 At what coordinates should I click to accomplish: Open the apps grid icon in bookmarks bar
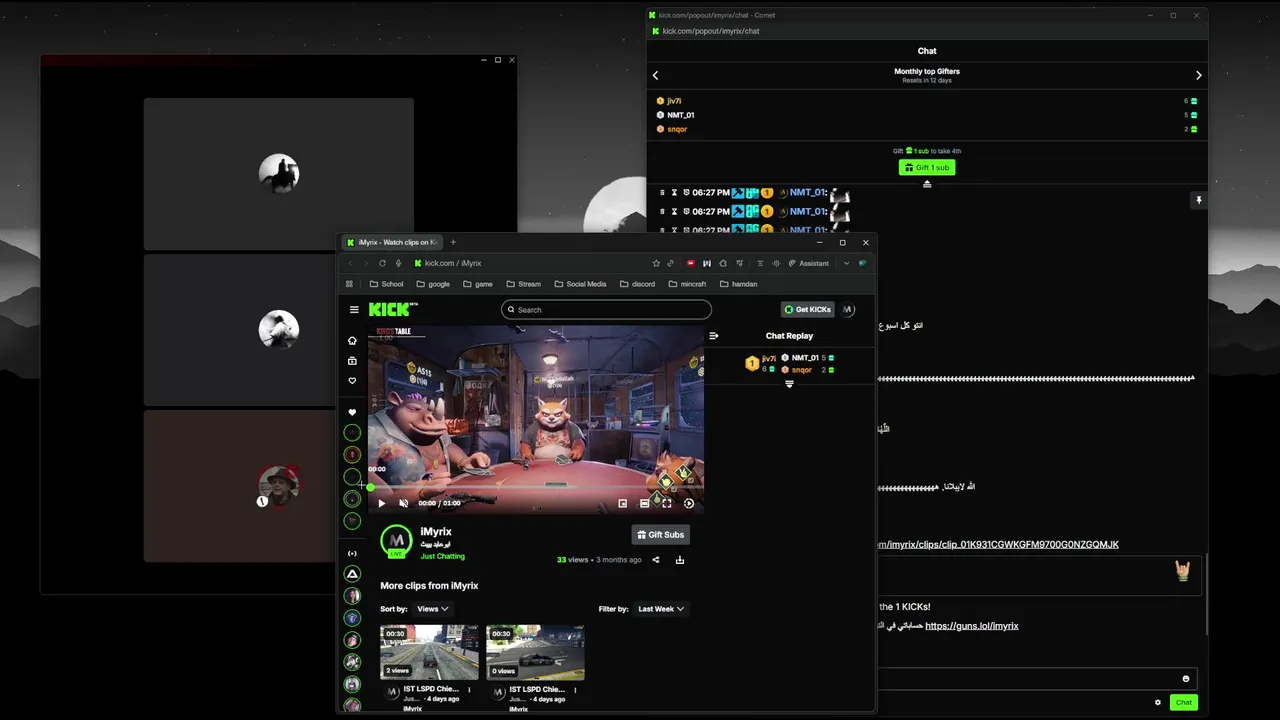coord(349,284)
